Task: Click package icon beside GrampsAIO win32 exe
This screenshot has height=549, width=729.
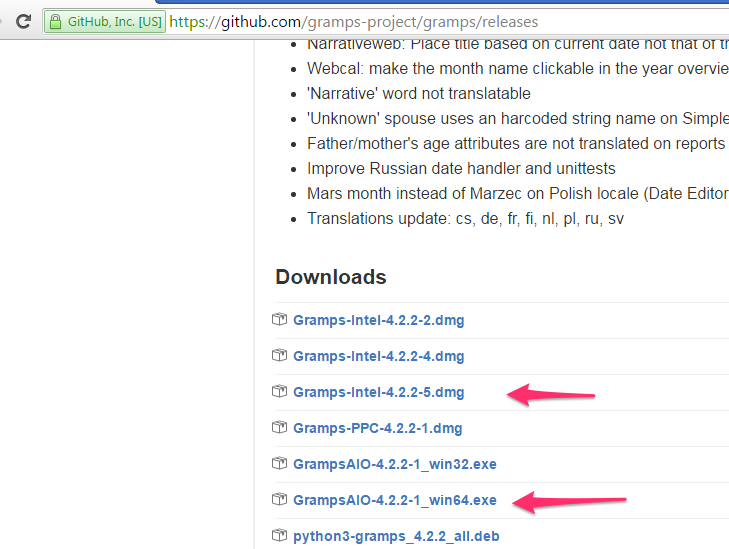Action: point(279,464)
